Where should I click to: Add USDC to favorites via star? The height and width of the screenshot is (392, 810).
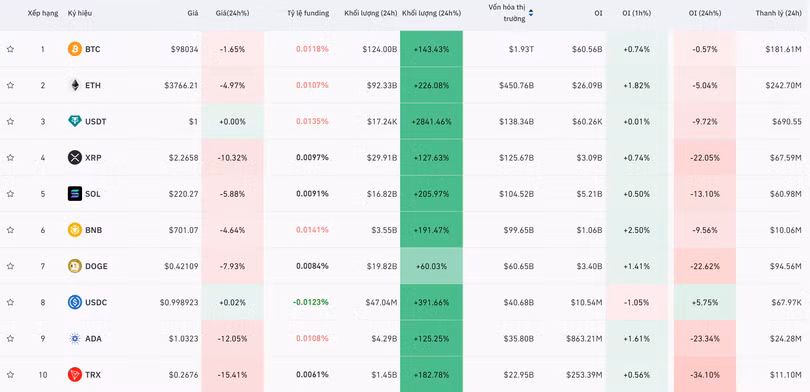pyautogui.click(x=10, y=303)
